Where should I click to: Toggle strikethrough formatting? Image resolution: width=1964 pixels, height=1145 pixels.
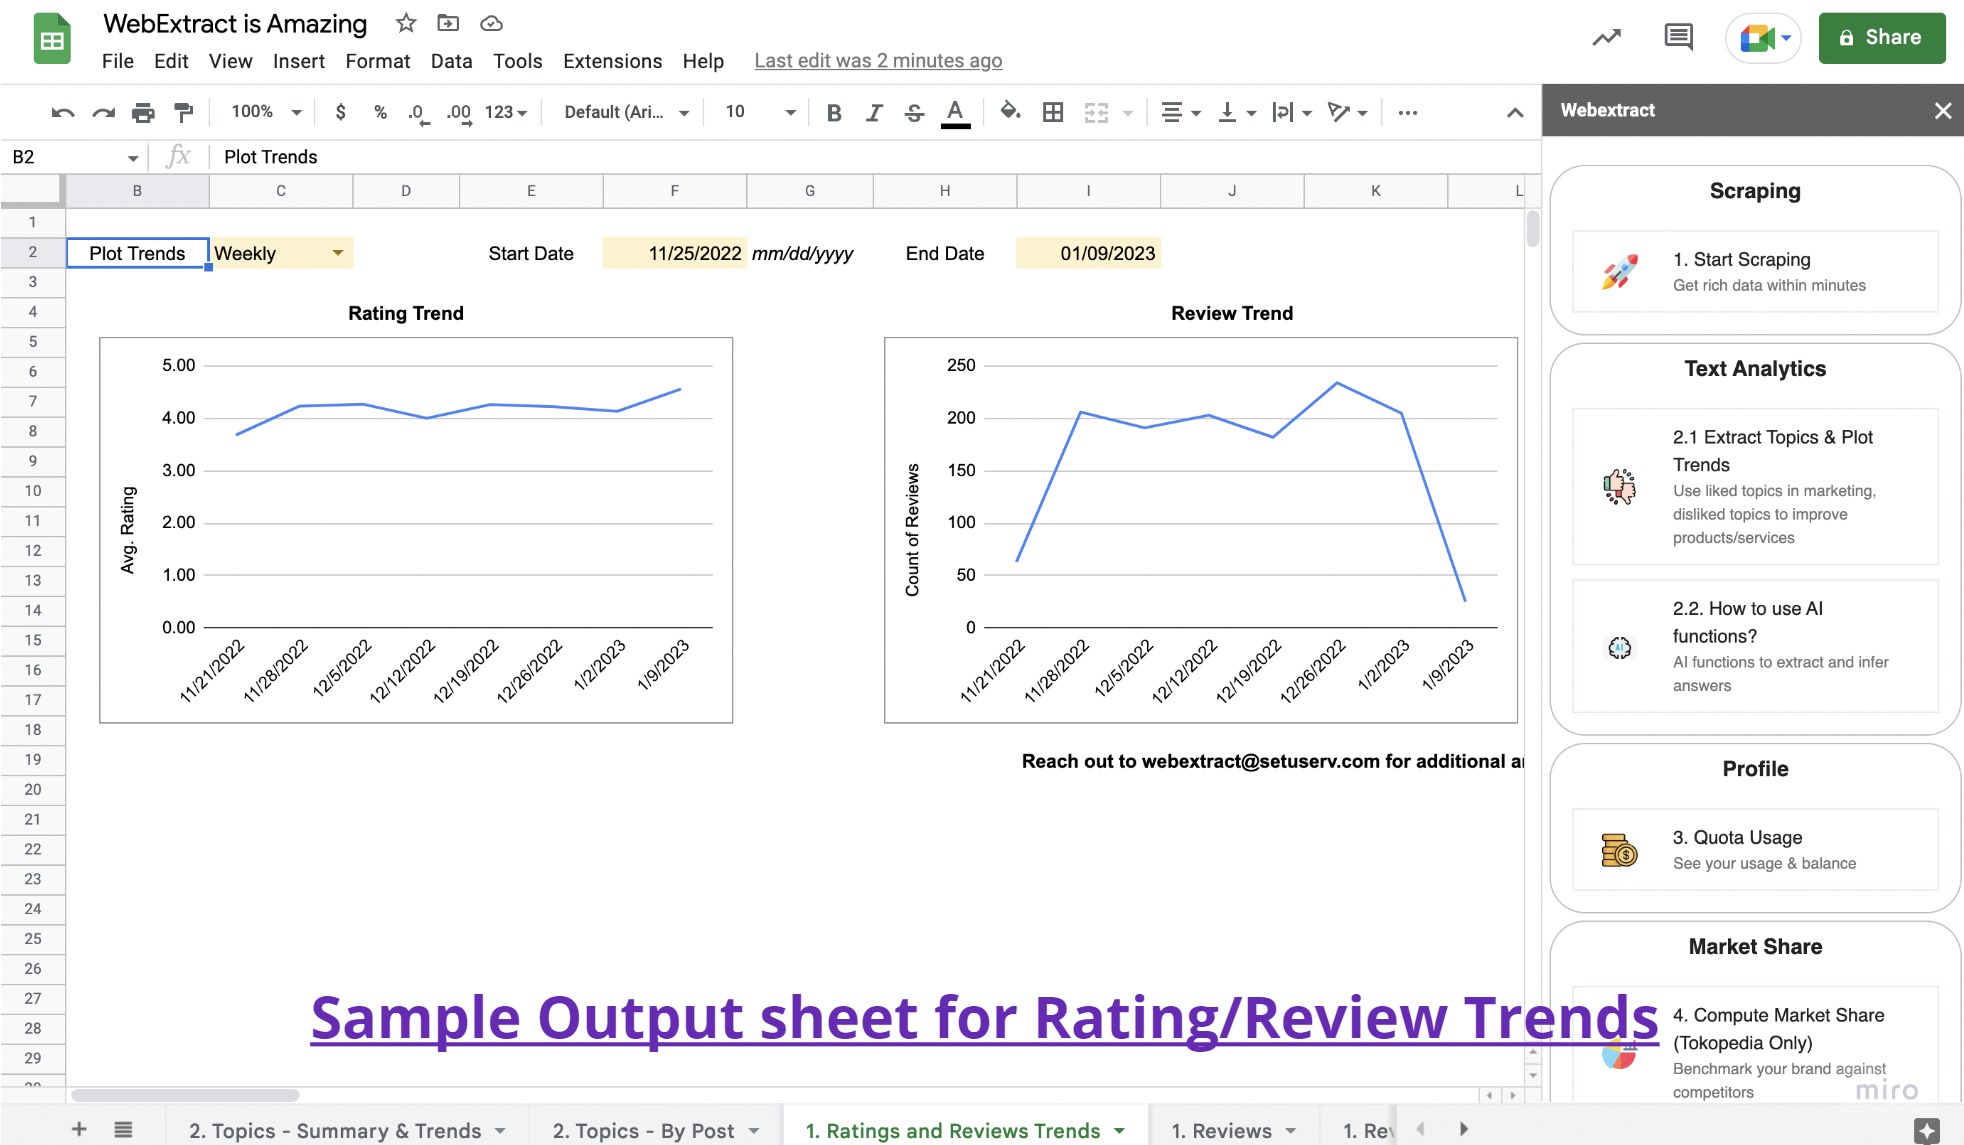(914, 112)
